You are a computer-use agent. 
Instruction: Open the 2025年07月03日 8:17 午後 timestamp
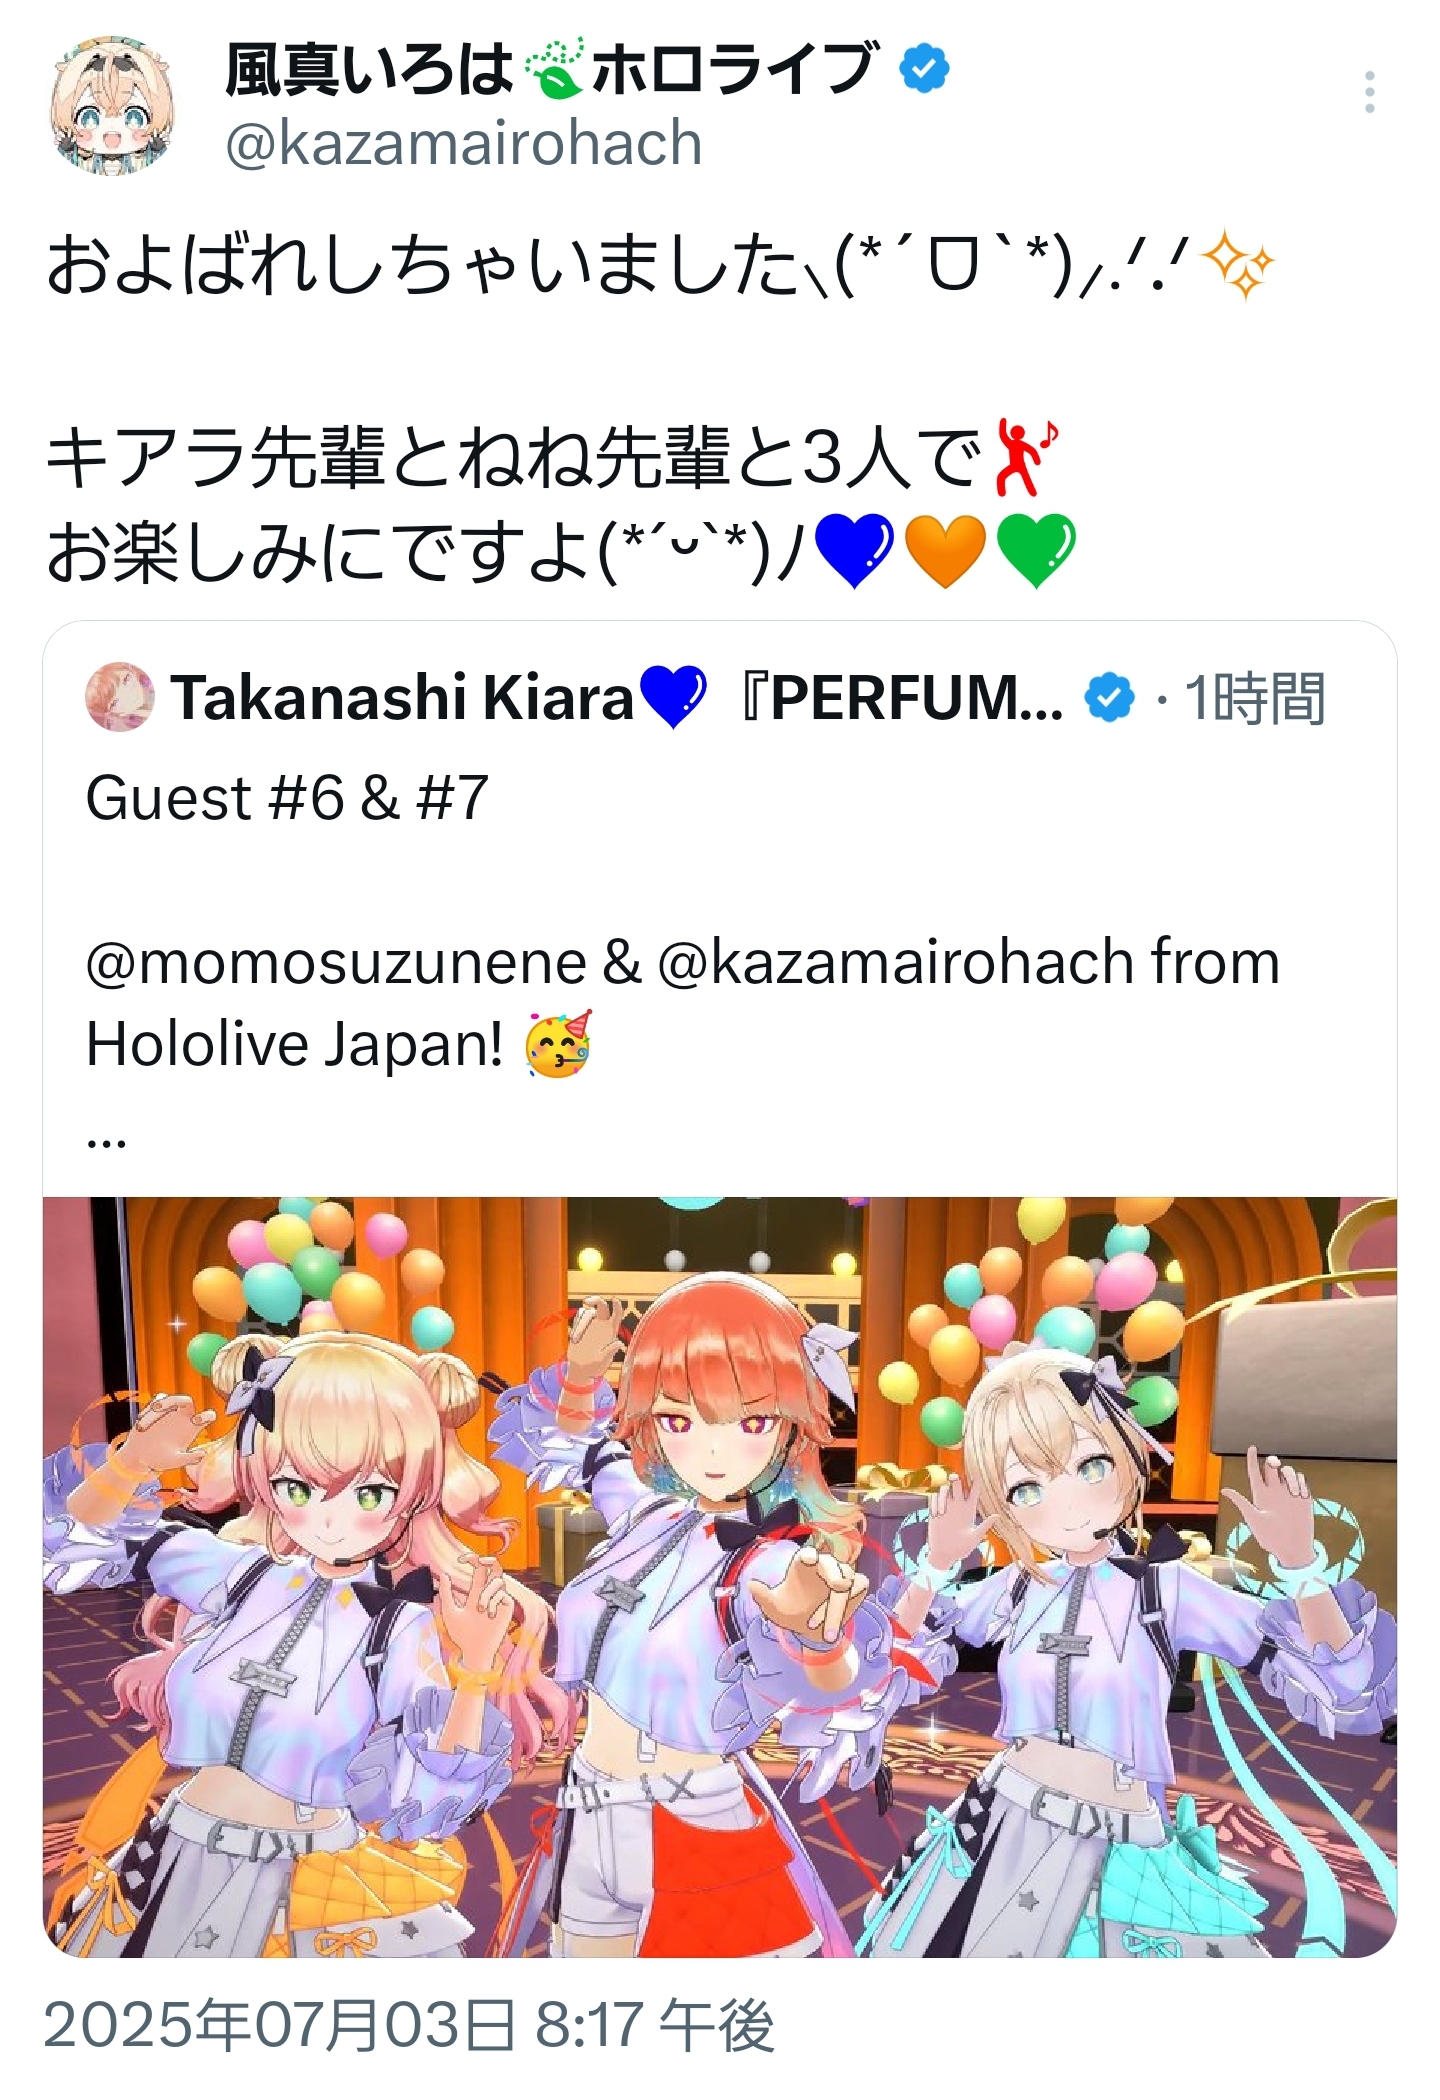pyautogui.click(x=409, y=2026)
